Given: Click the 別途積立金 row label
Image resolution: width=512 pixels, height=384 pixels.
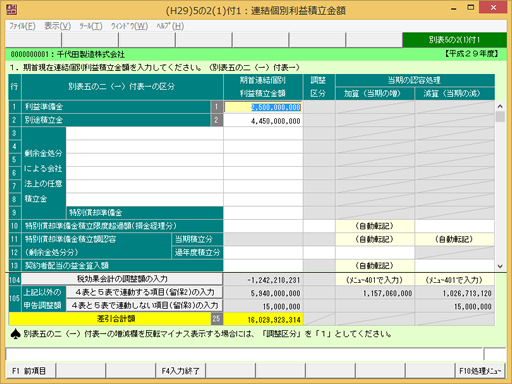Looking at the screenshot, I should pos(44,120).
